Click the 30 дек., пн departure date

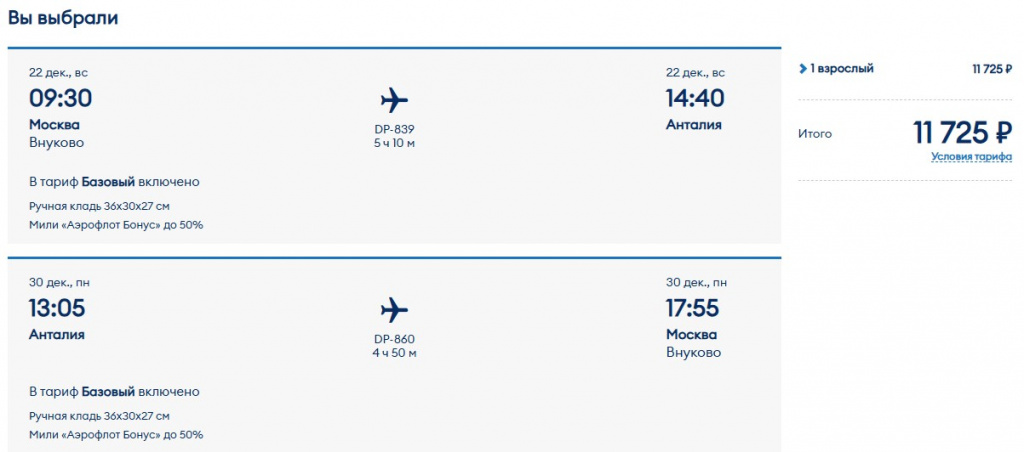(x=59, y=283)
